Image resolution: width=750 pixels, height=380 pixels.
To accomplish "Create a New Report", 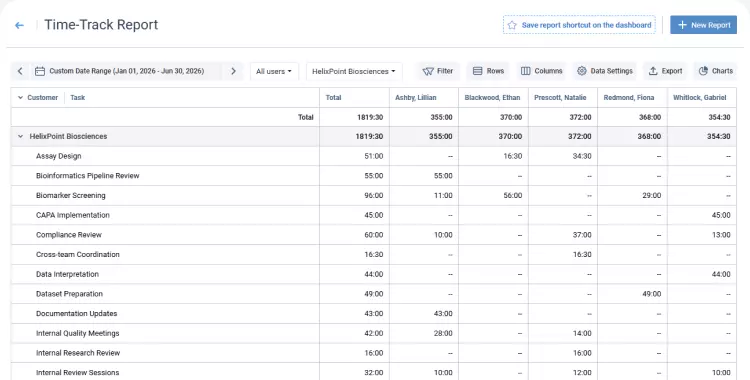I will 703,25.
